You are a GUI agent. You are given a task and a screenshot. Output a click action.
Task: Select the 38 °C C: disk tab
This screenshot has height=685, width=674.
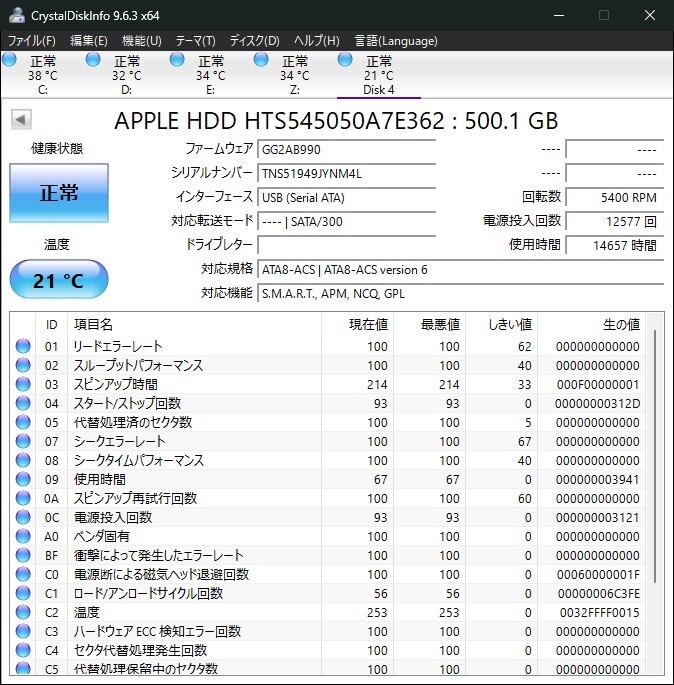pyautogui.click(x=42, y=75)
